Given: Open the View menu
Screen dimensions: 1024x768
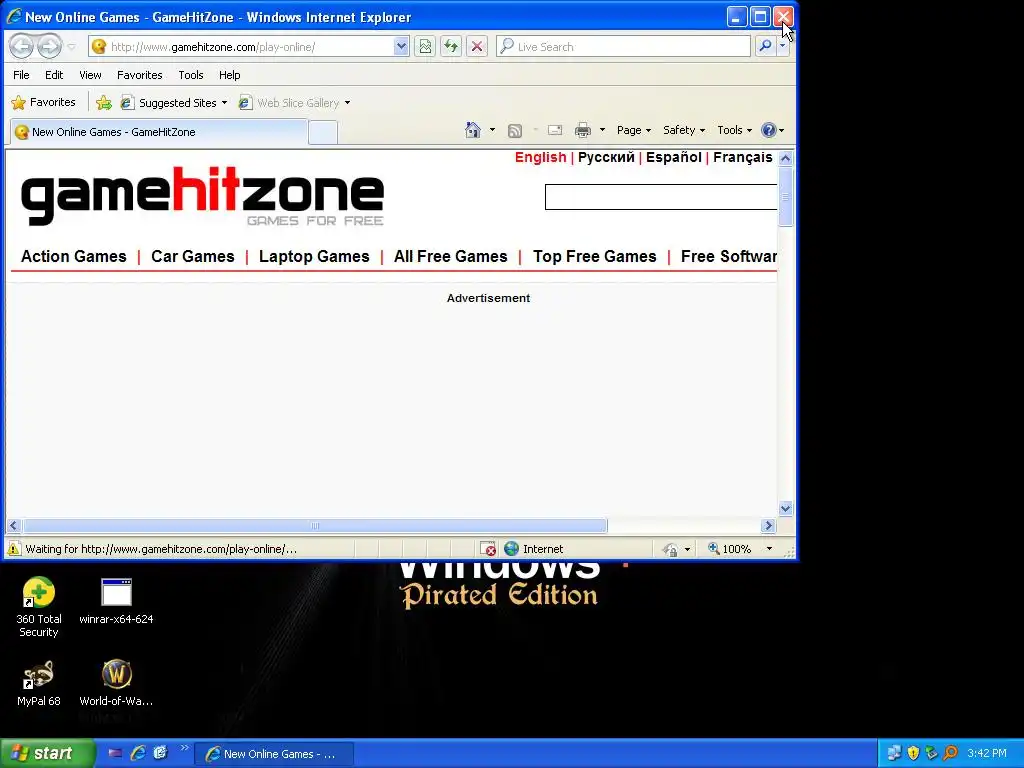Looking at the screenshot, I should [90, 75].
